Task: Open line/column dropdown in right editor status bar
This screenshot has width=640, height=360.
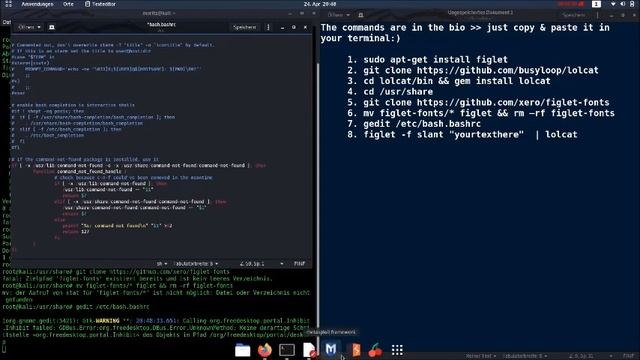Action: pos(590,356)
